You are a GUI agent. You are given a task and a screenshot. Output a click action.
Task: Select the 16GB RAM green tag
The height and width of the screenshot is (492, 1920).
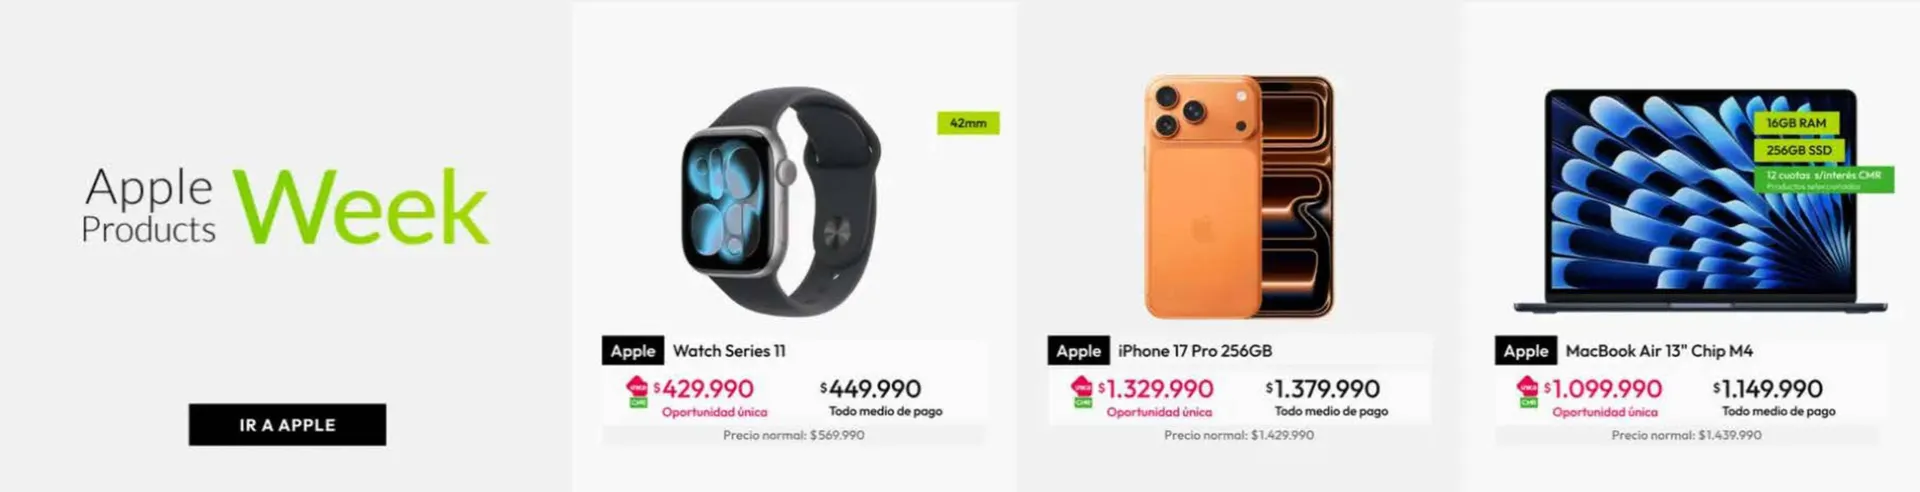point(1796,123)
